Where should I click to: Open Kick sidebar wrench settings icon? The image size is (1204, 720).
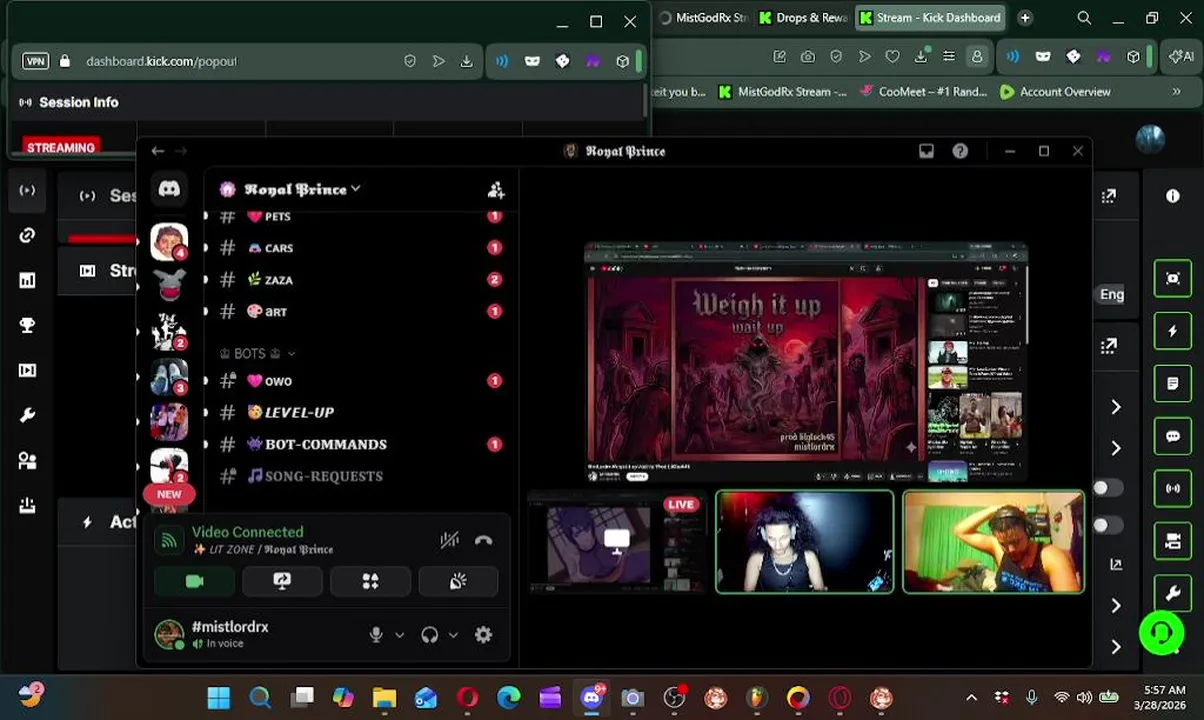coord(27,416)
